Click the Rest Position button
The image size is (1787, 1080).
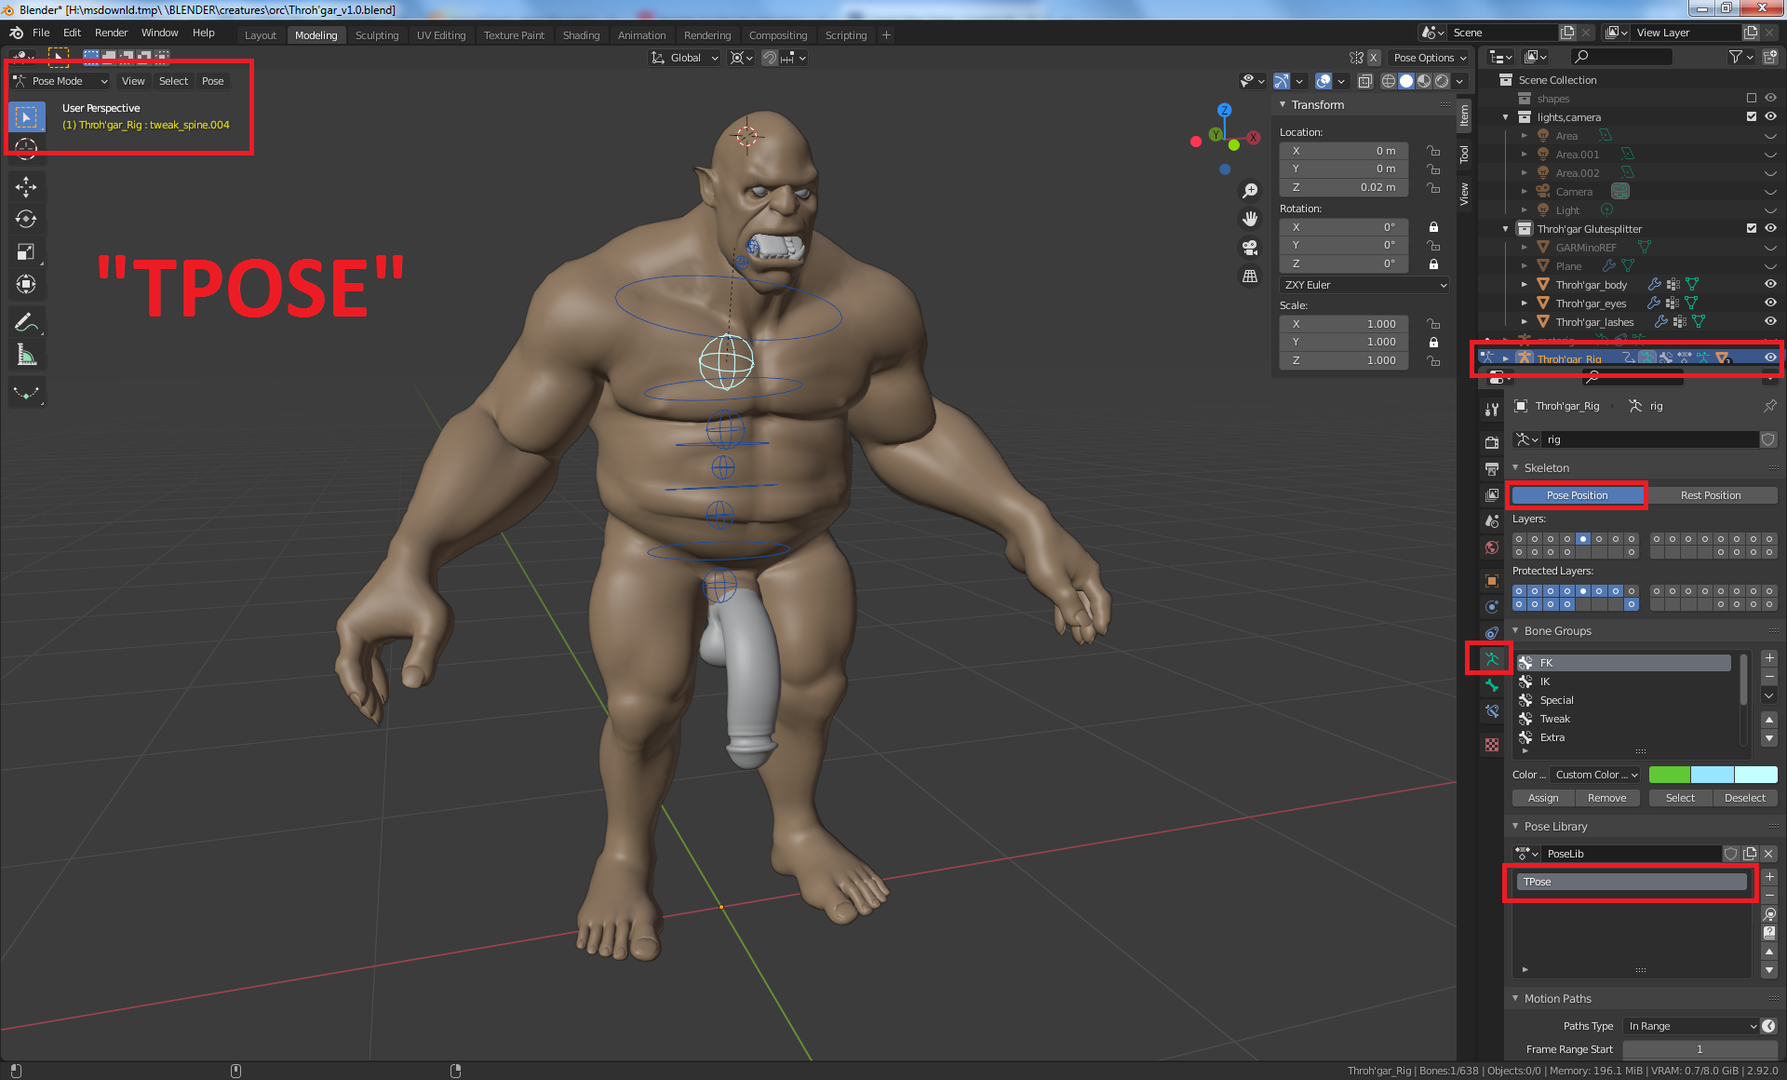[x=1711, y=495]
